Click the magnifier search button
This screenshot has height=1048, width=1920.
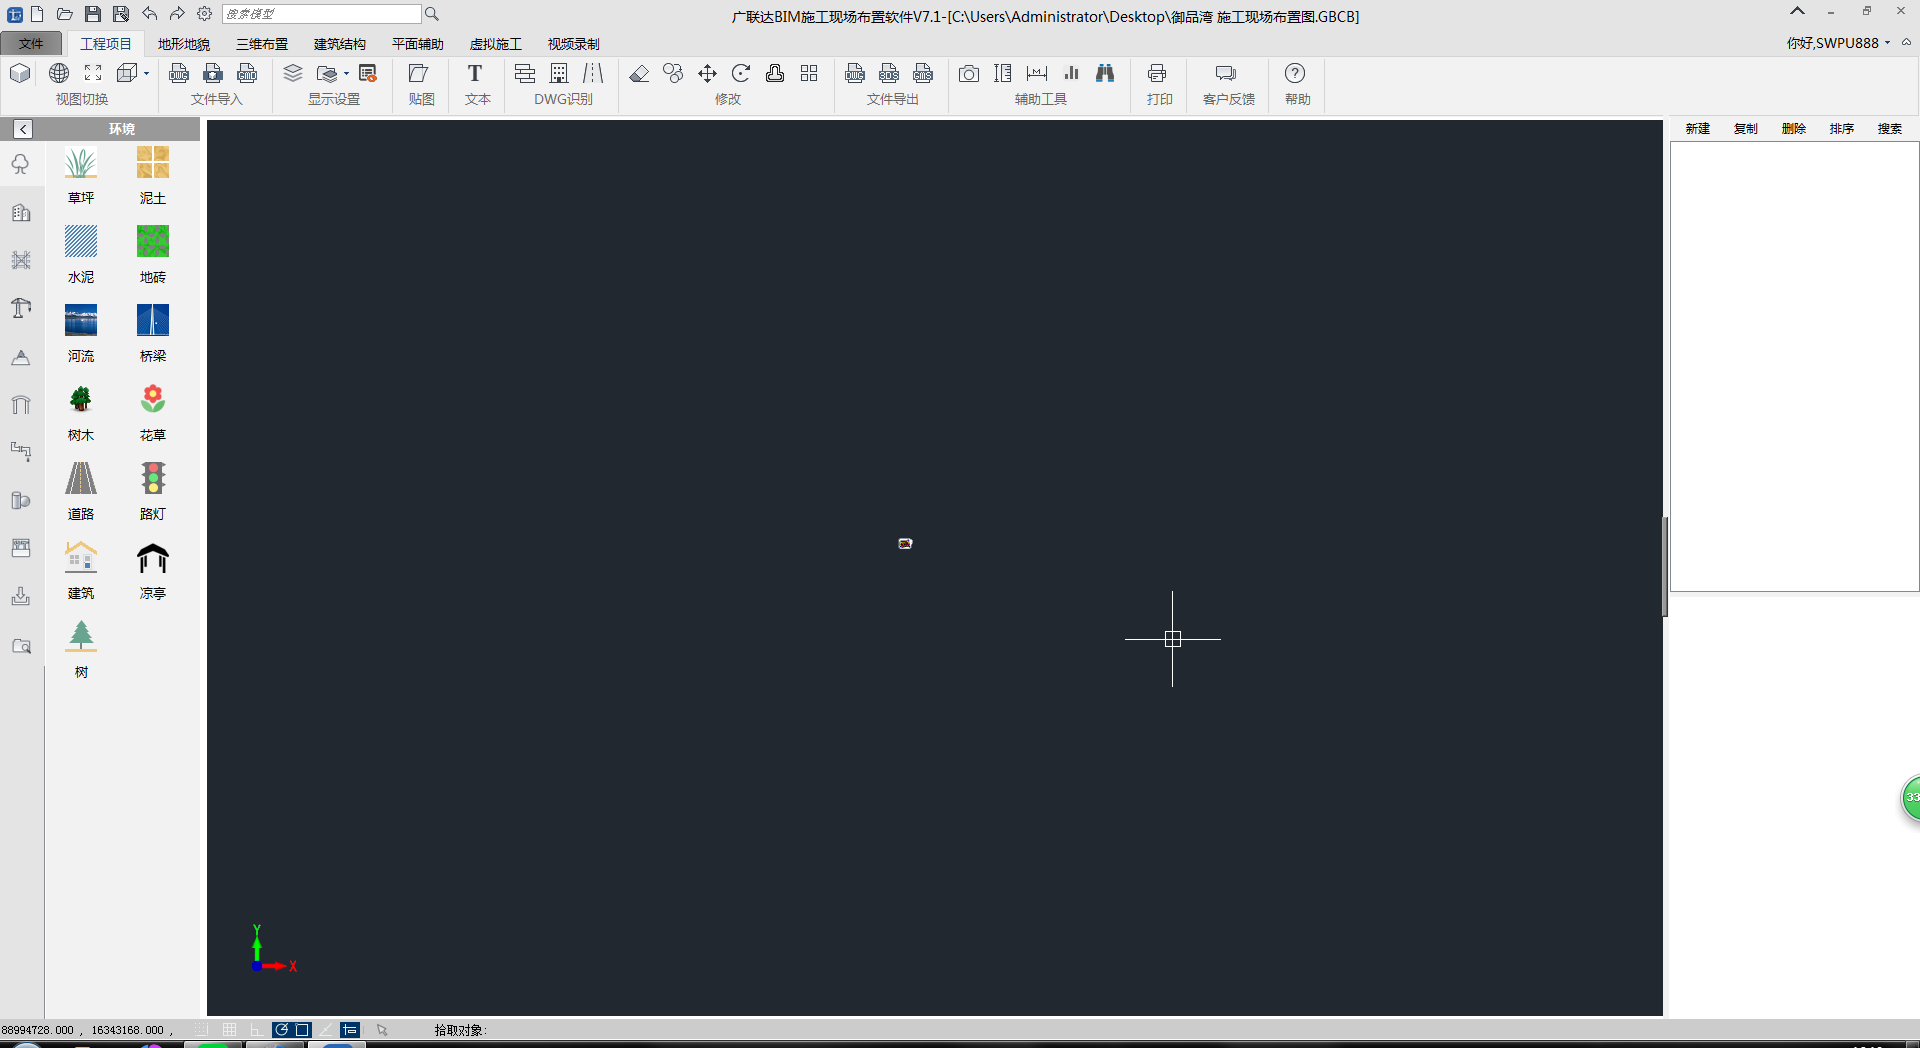click(432, 14)
